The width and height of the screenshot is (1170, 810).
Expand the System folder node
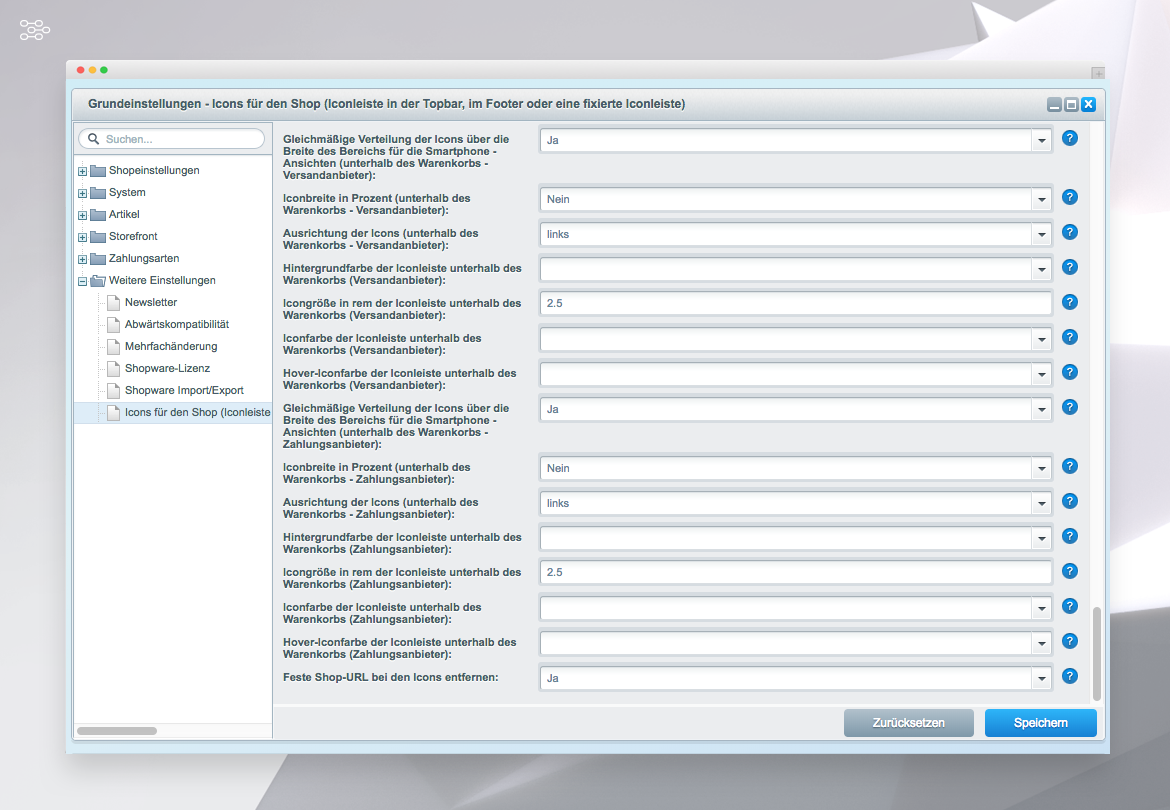pyautogui.click(x=82, y=193)
